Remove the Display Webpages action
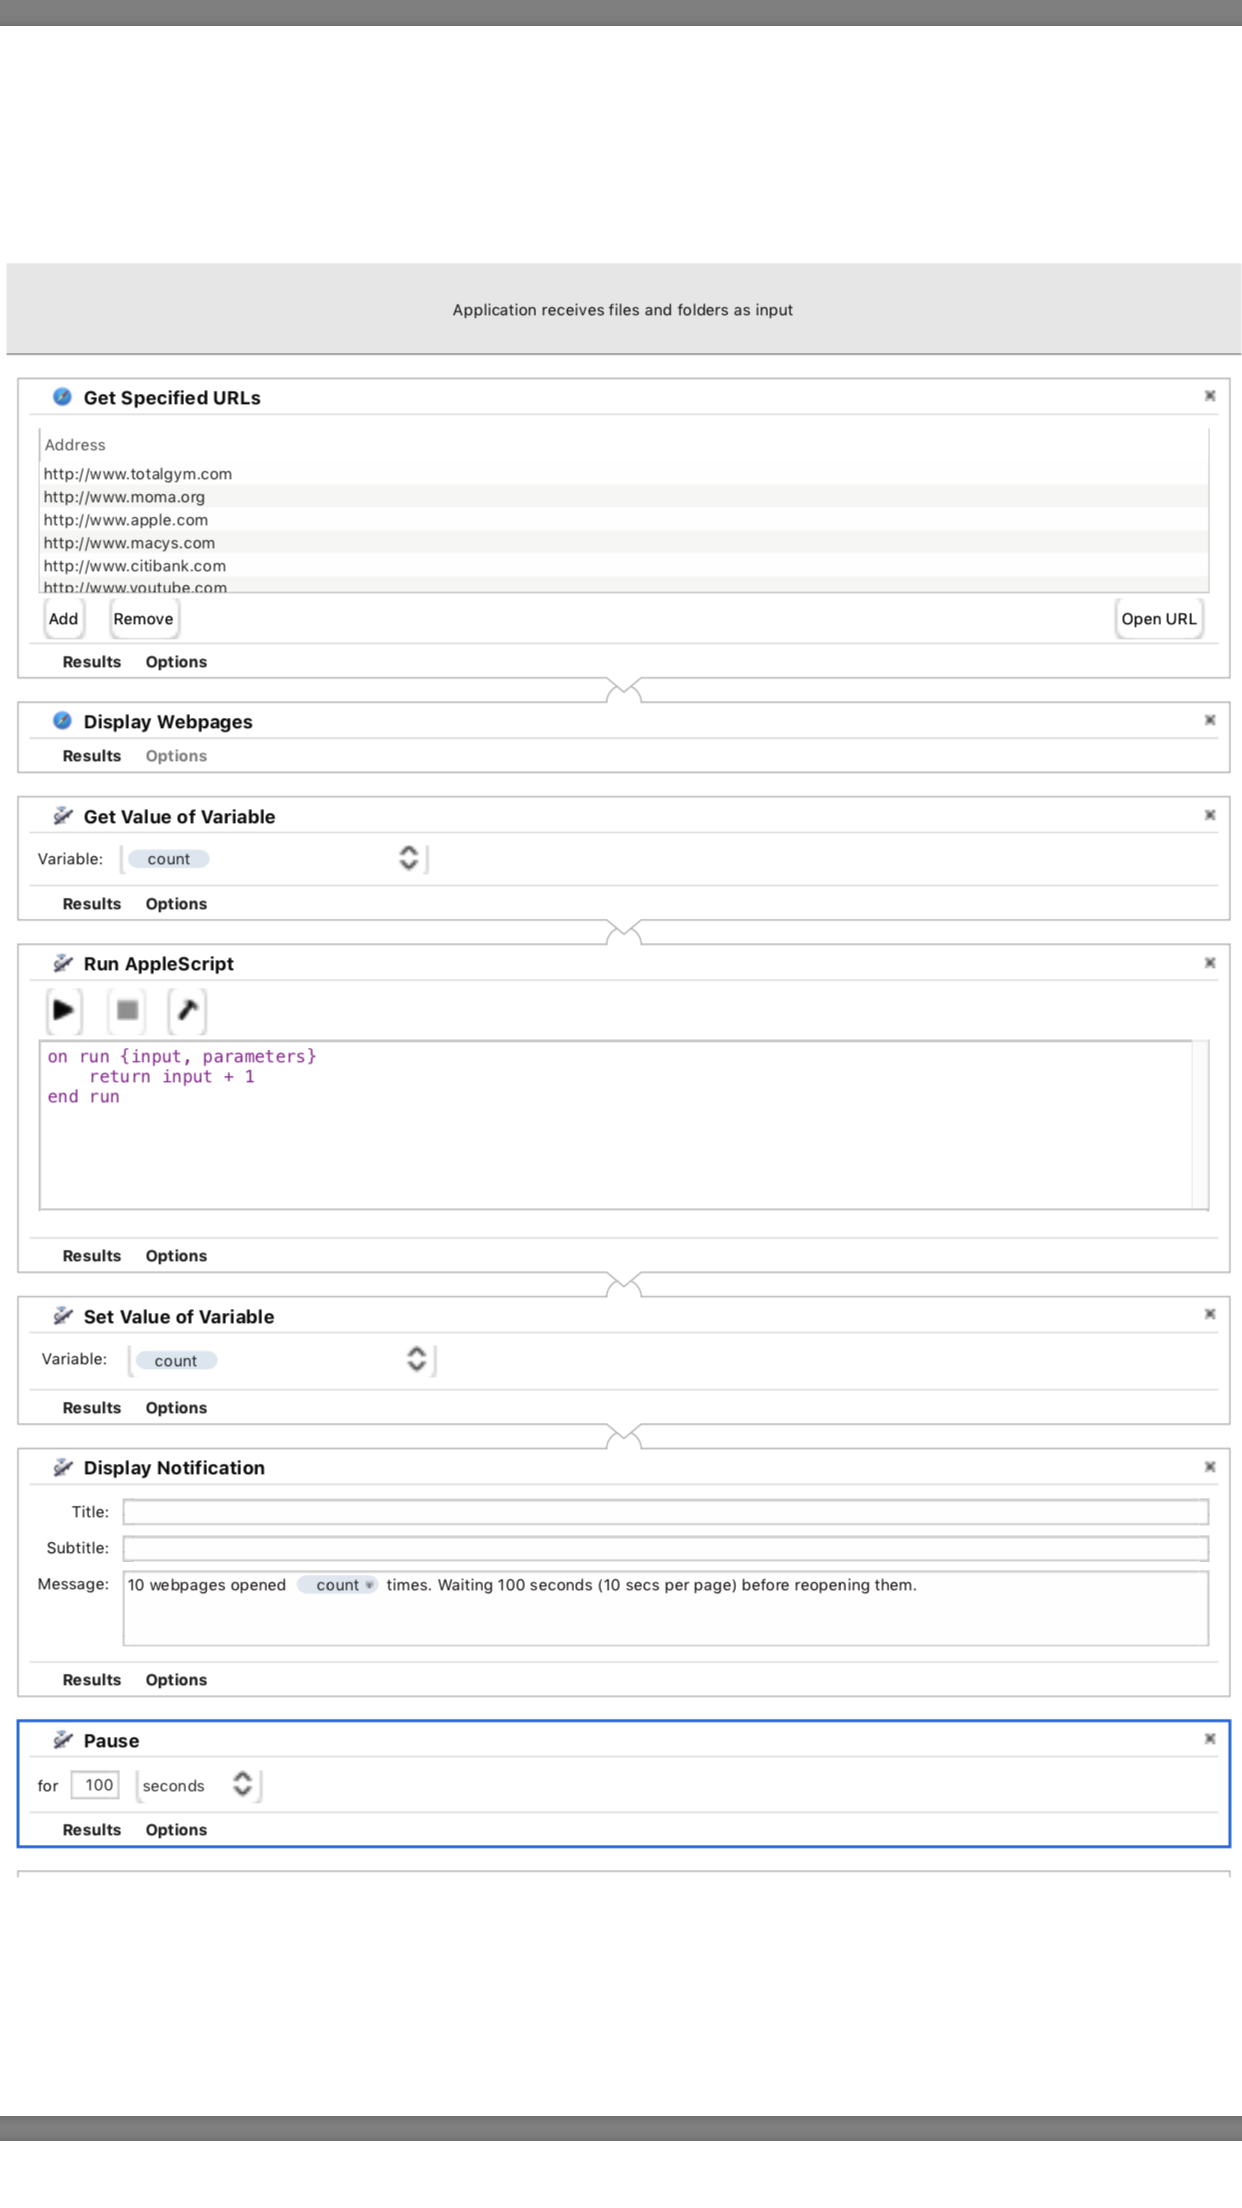The width and height of the screenshot is (1242, 2208). 1209,720
